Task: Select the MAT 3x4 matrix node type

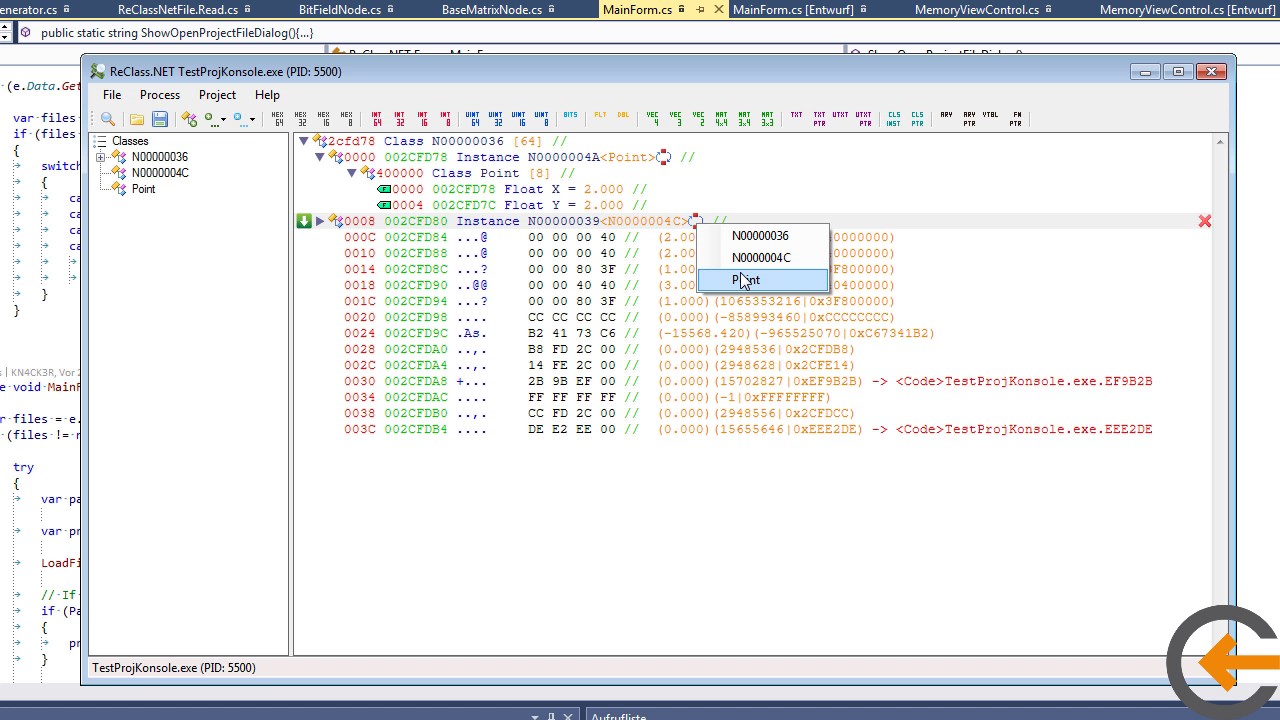Action: (745, 119)
